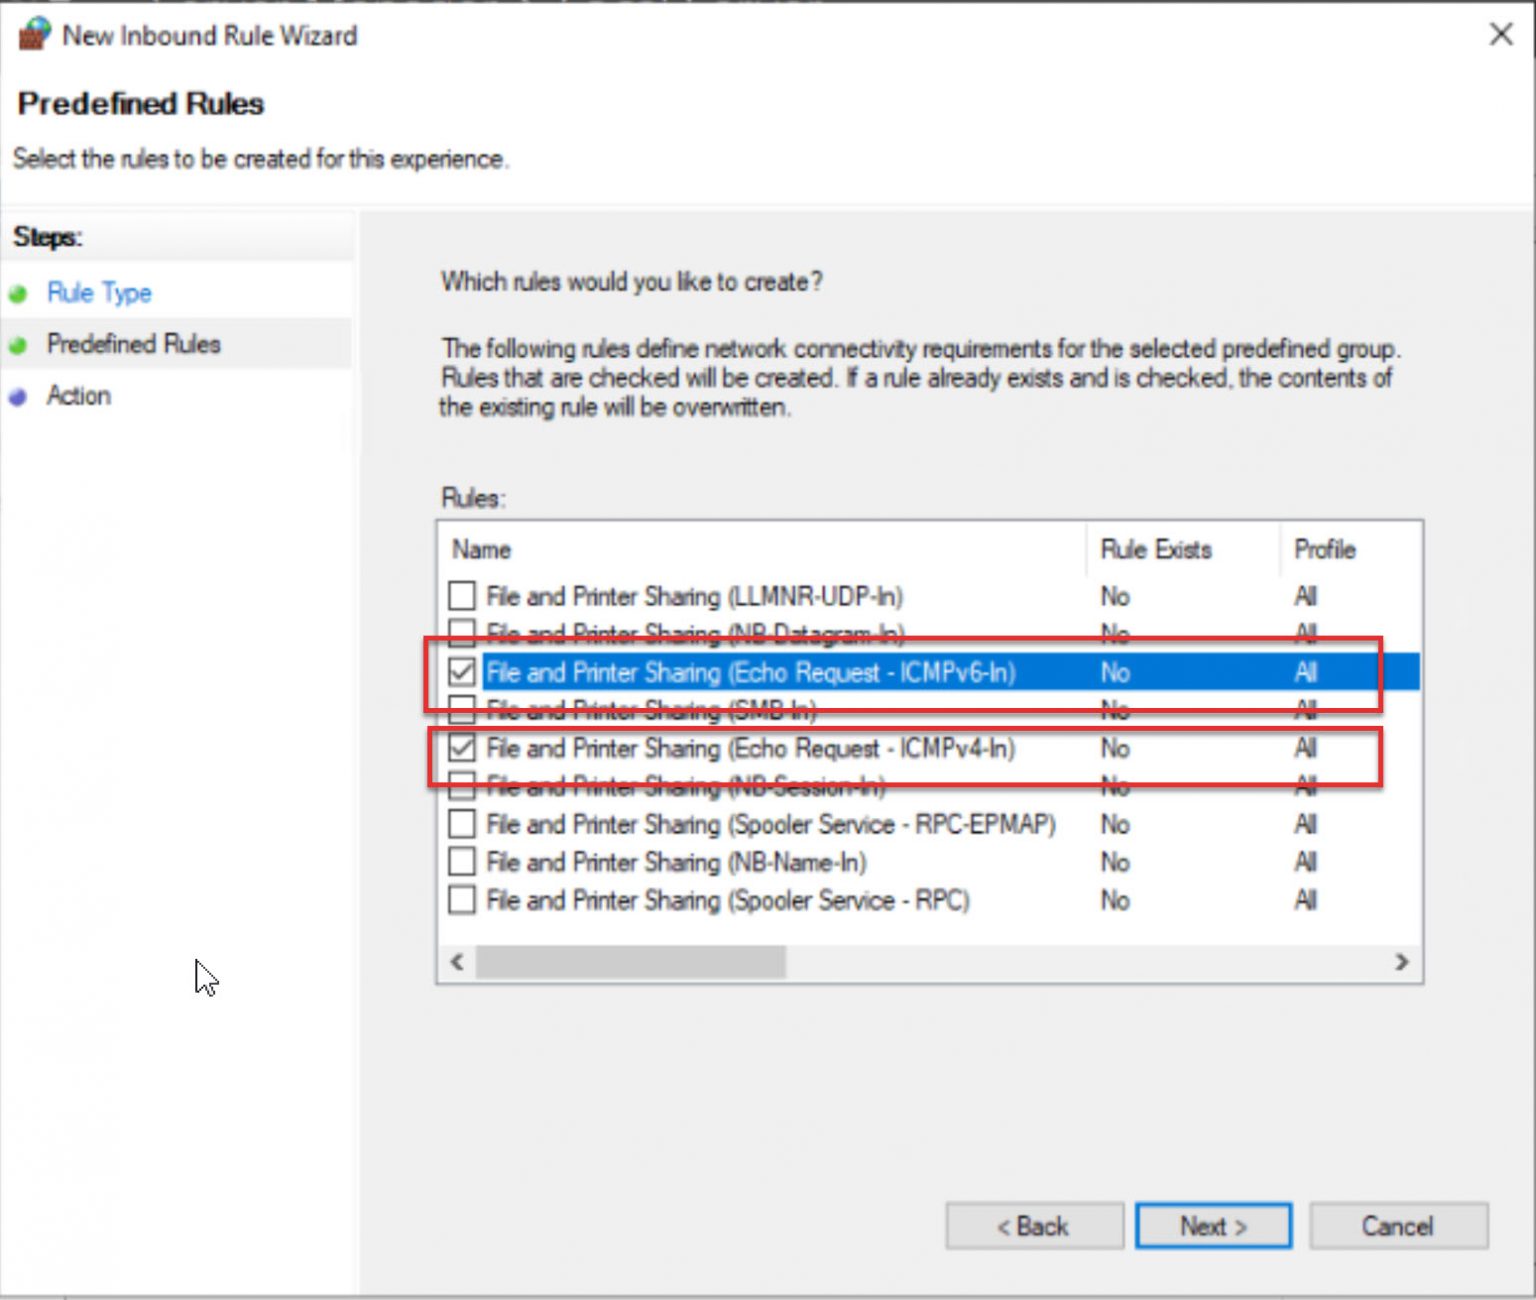Screen dimensions: 1536x1300
Task: Enable File and Printer Sharing (LLMNR-UDP-In)
Action: [462, 596]
